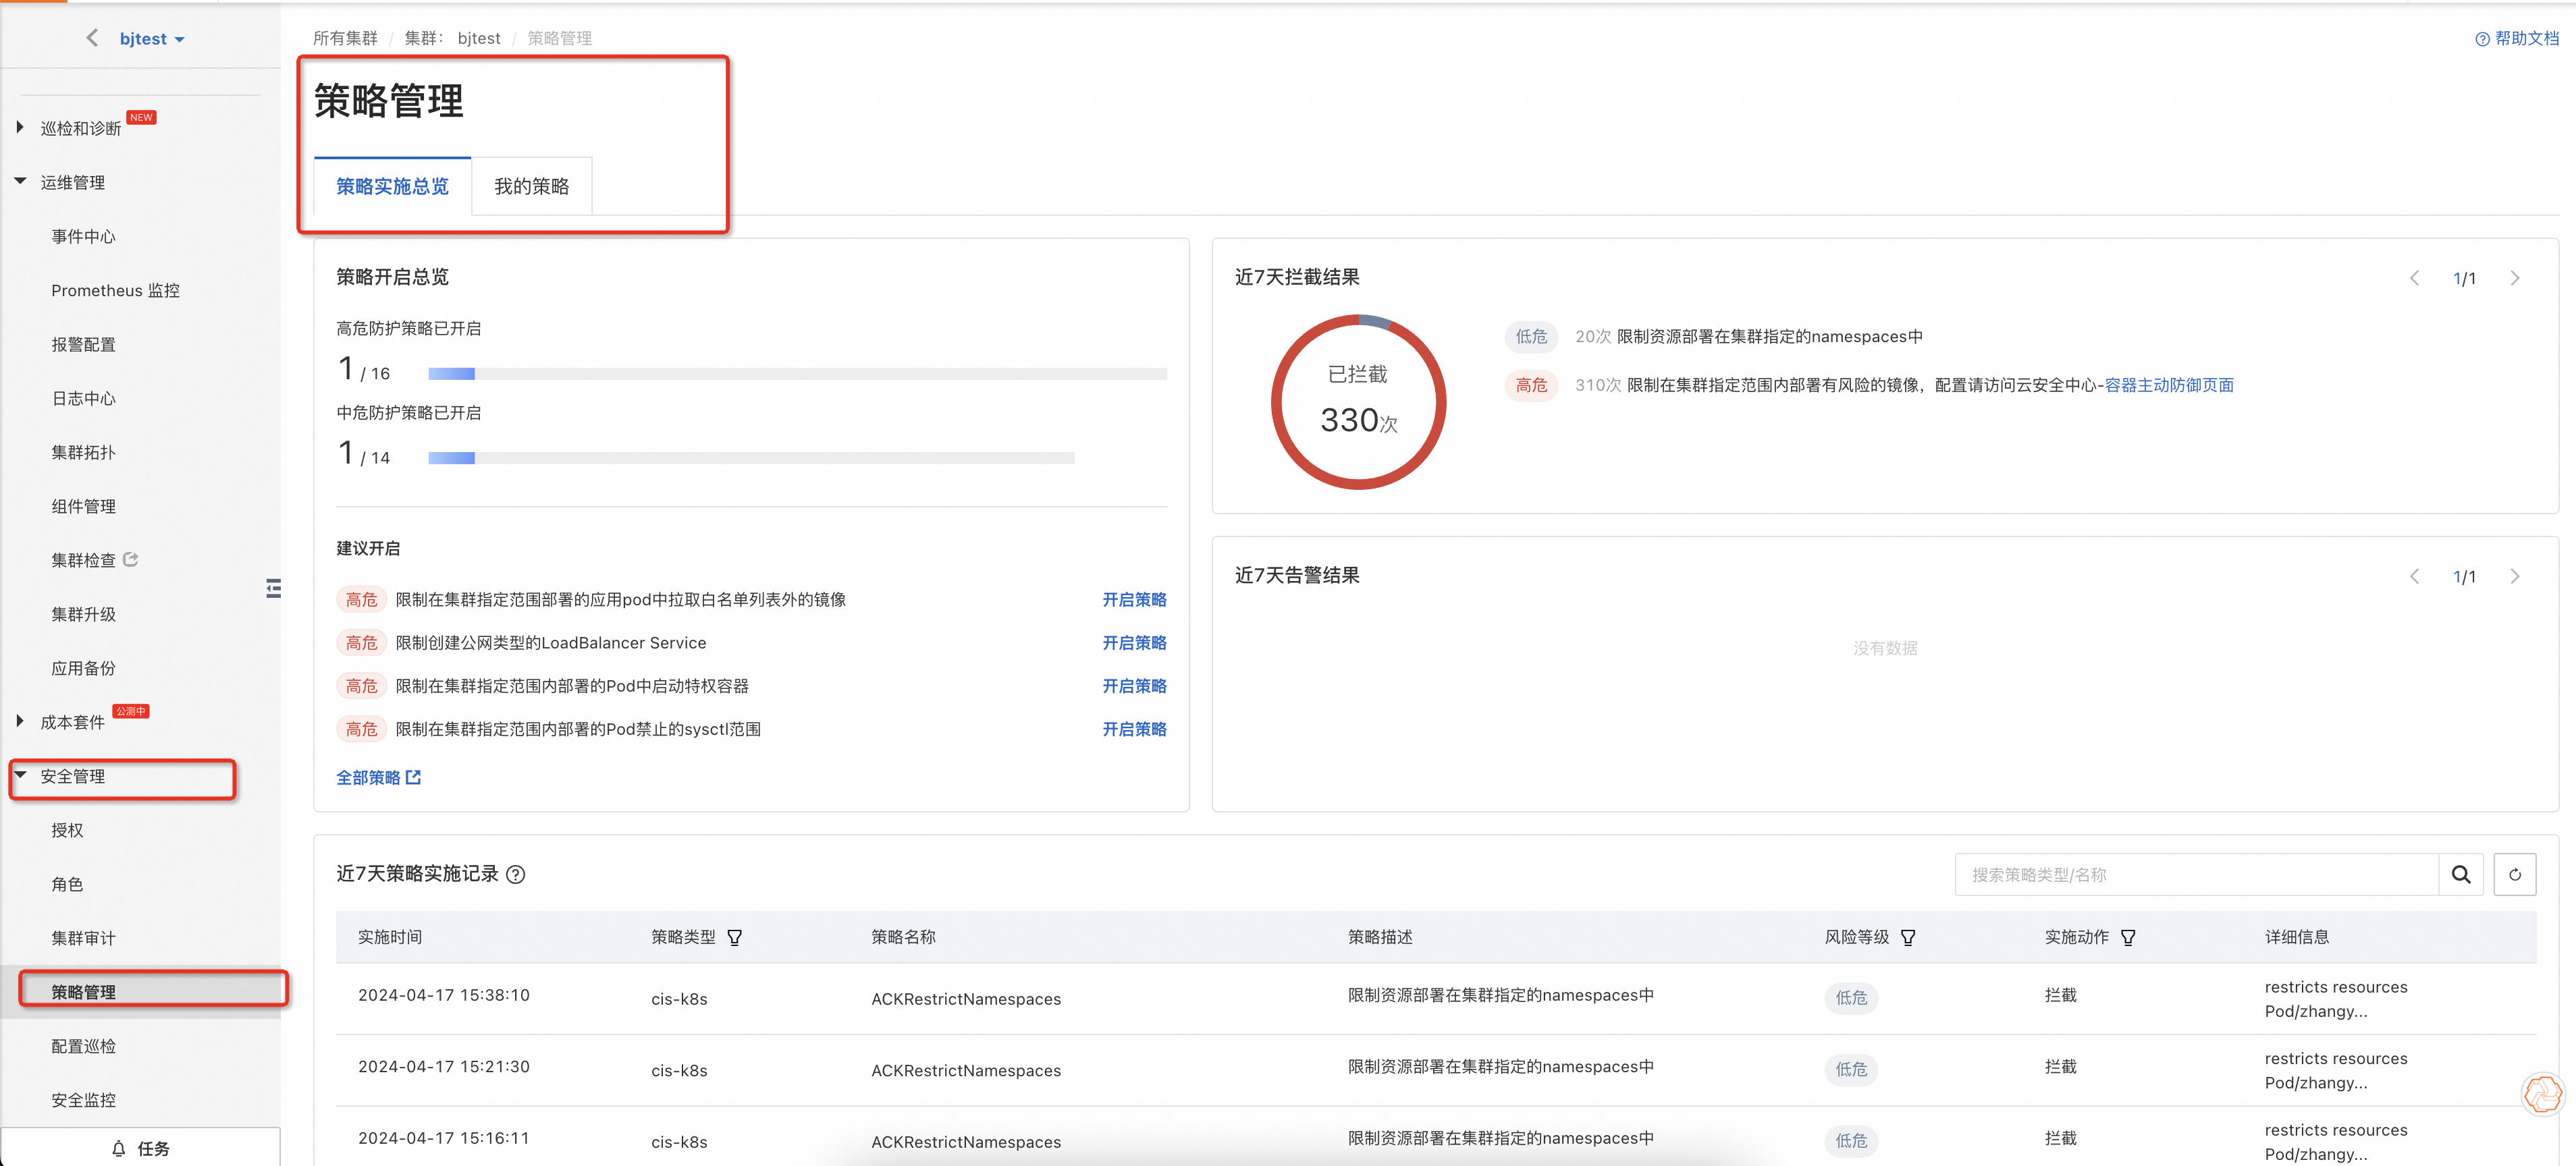2576x1166 pixels.
Task: Click the filter icon on 风险等级 column
Action: pos(1908,938)
